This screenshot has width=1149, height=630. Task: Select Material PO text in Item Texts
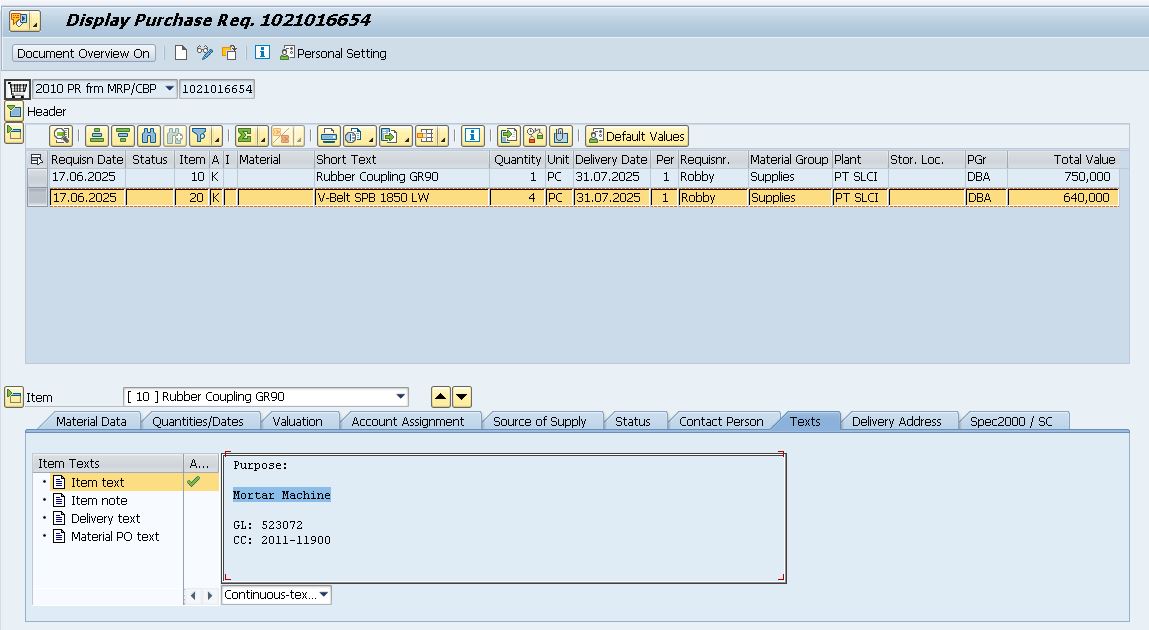tap(114, 536)
